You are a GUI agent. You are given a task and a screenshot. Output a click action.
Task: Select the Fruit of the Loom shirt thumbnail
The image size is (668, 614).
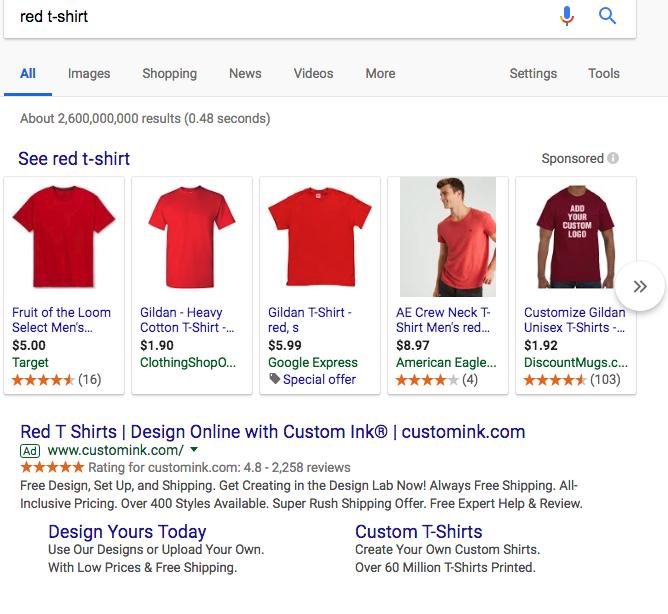[x=64, y=236]
